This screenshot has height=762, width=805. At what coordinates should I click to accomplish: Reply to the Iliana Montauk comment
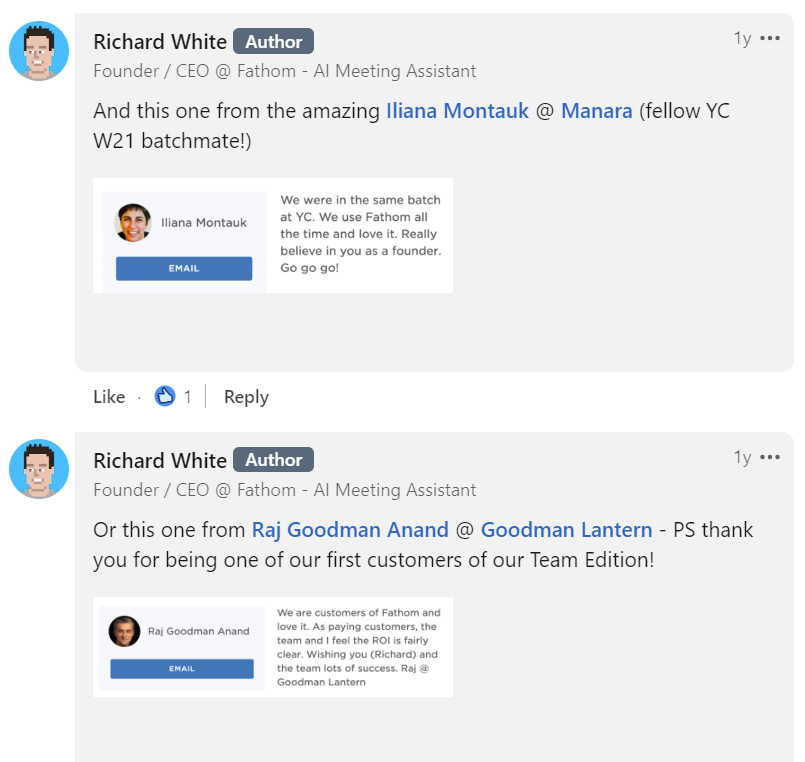click(x=246, y=397)
